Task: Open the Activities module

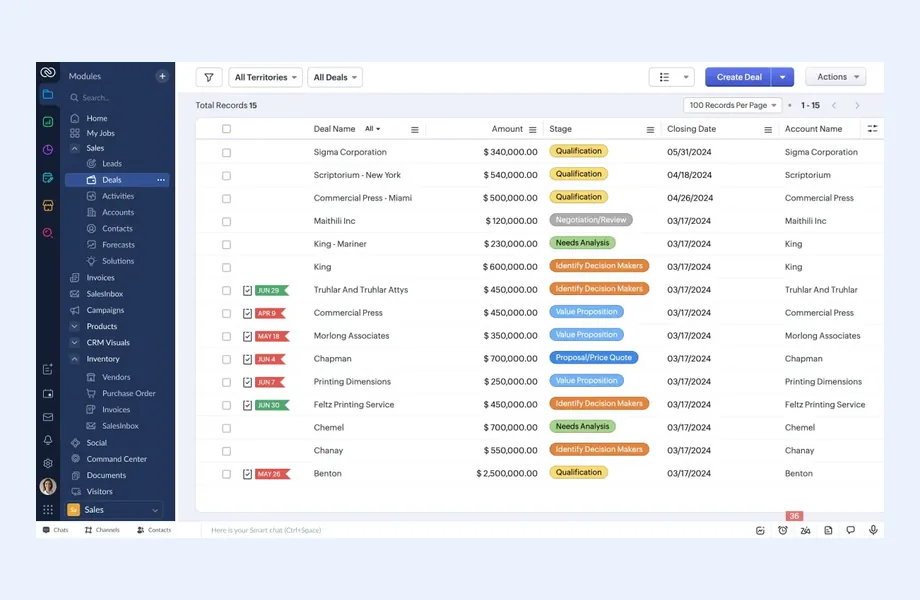Action: coord(118,196)
